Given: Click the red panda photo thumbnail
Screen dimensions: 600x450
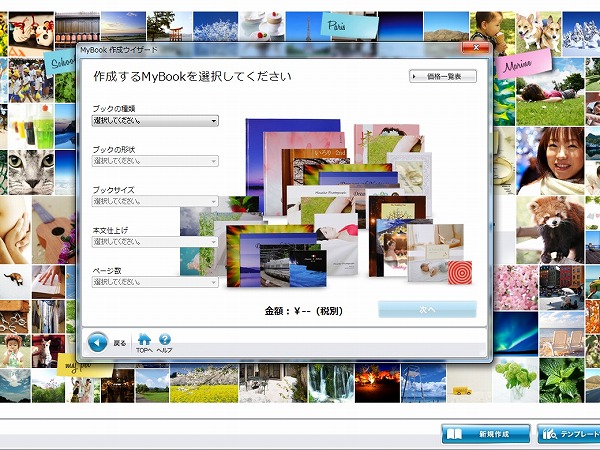Looking at the screenshot, I should click(x=550, y=230).
